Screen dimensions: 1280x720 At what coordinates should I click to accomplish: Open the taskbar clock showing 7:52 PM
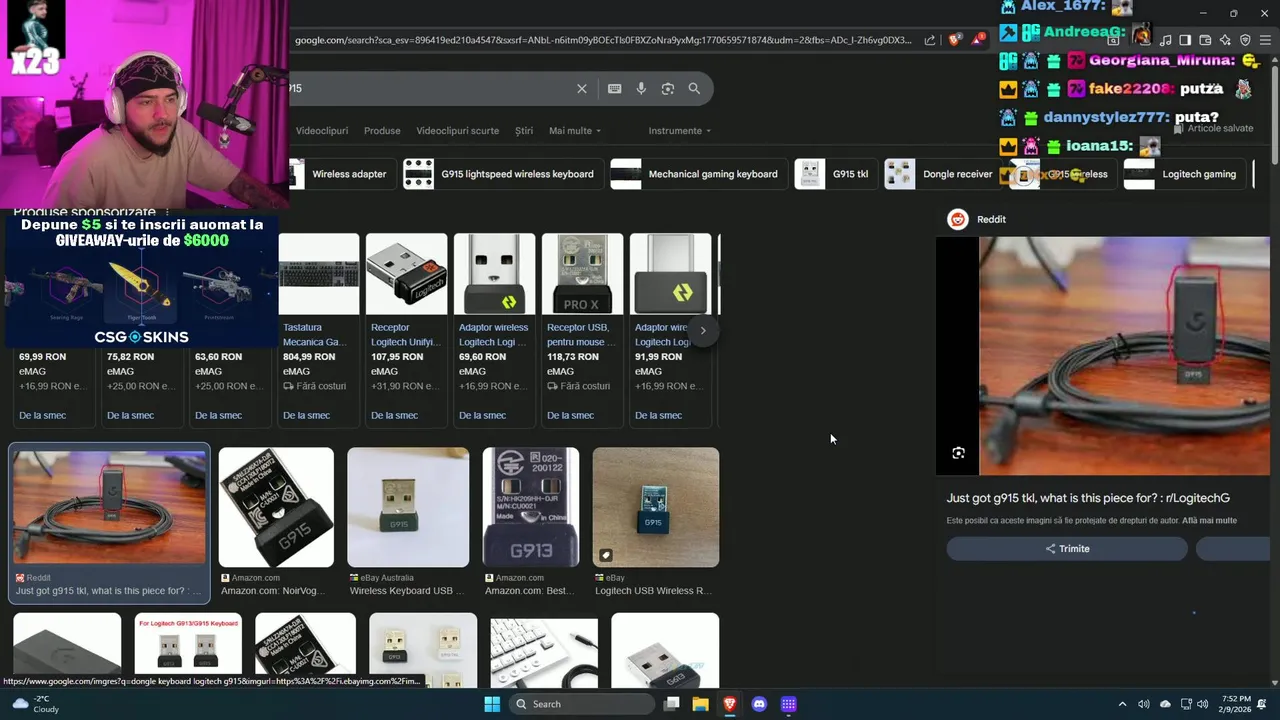tap(1235, 704)
